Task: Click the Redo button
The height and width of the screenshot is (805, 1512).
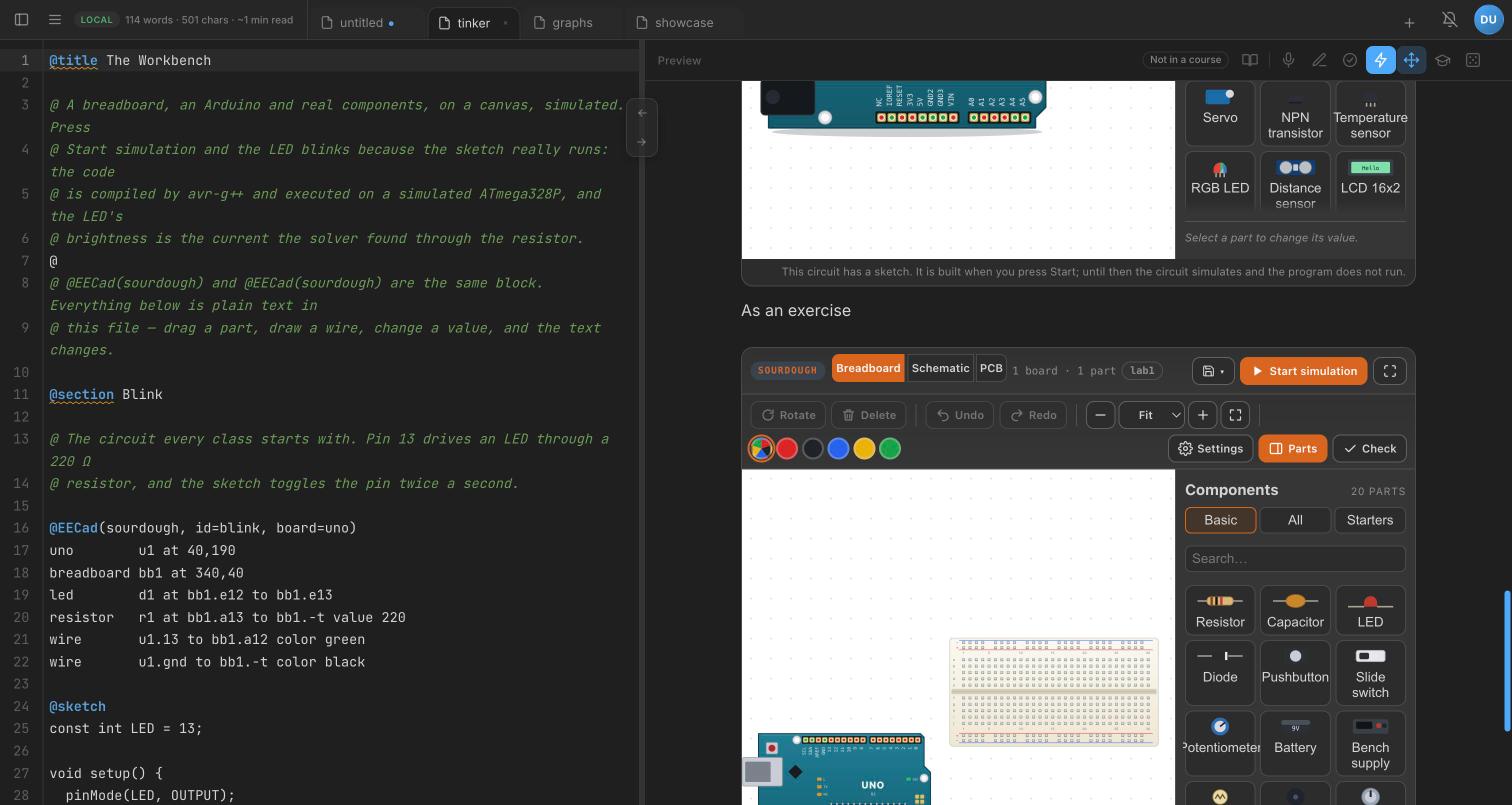Action: (1033, 415)
